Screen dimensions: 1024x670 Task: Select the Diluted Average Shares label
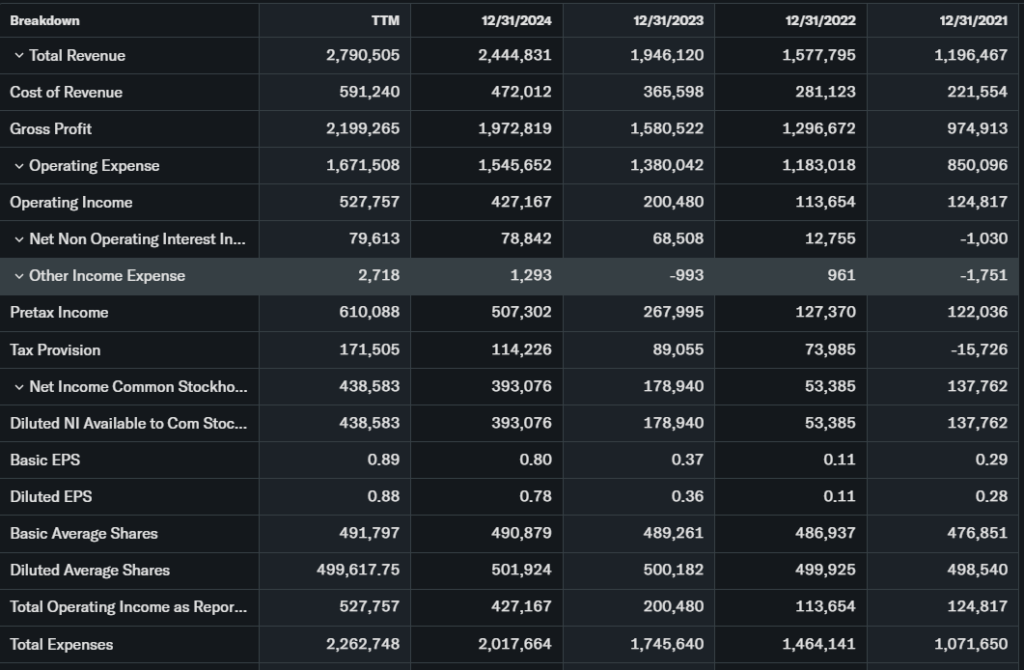[90, 570]
